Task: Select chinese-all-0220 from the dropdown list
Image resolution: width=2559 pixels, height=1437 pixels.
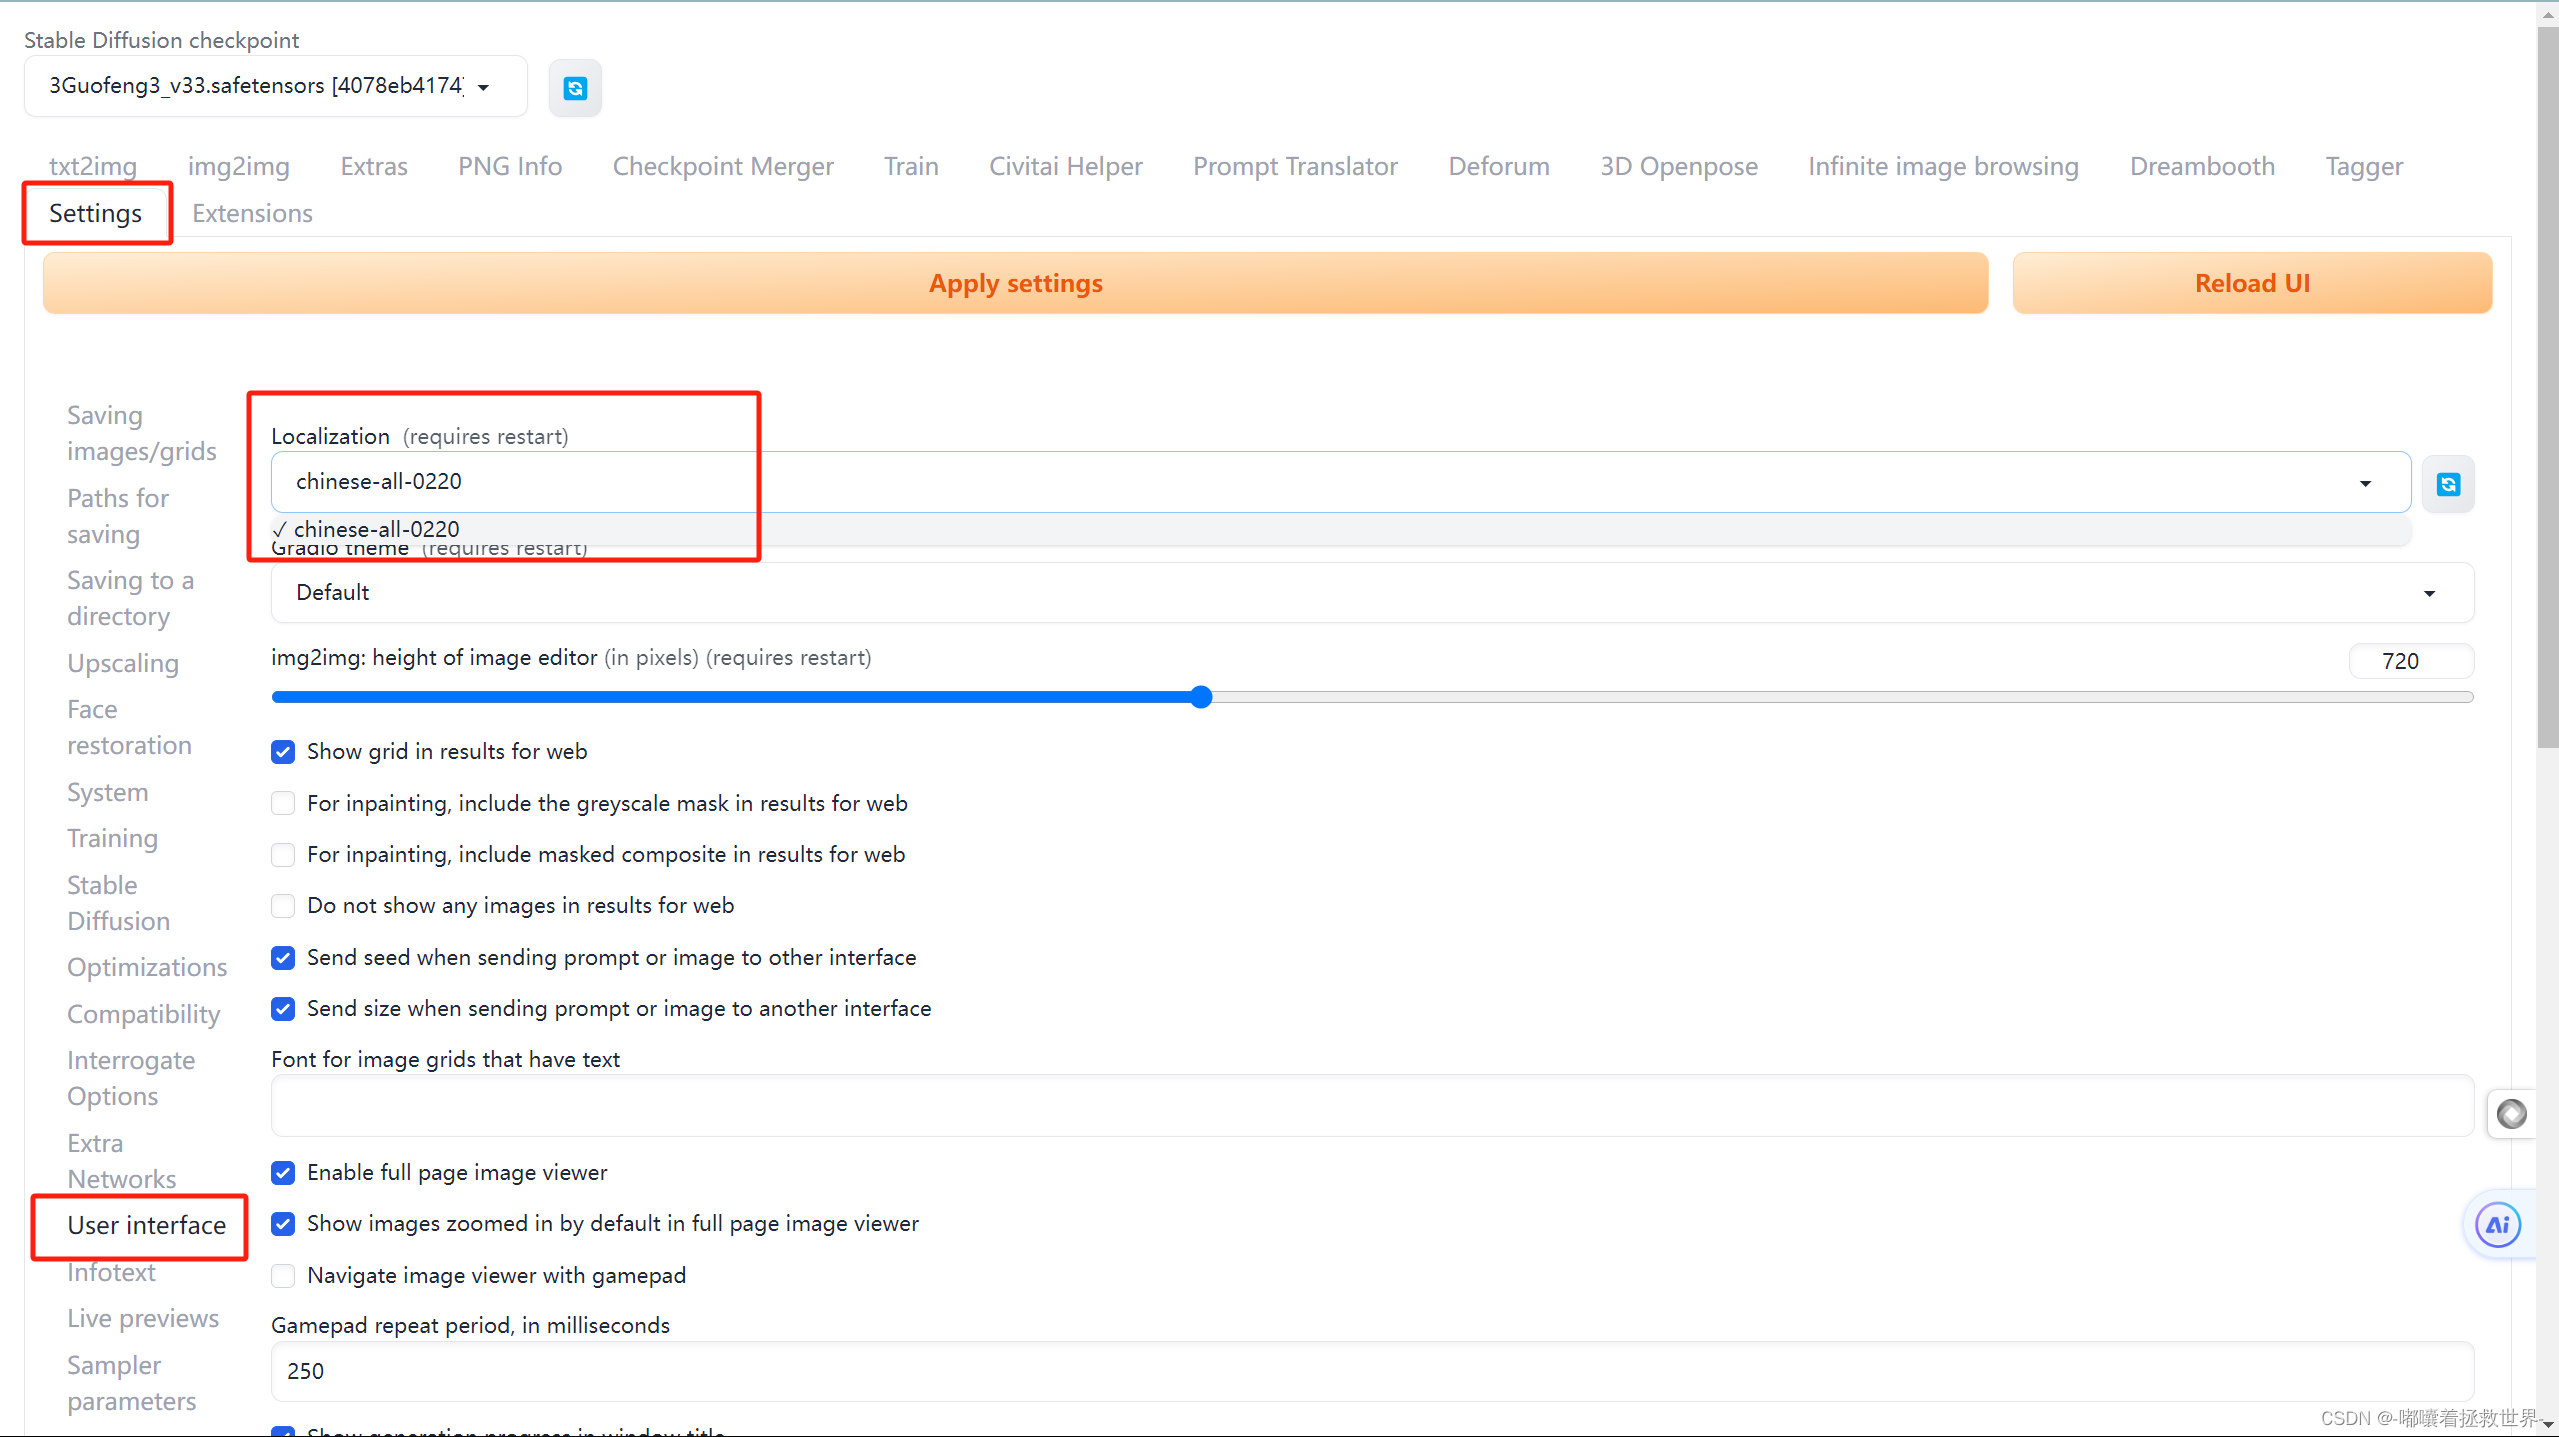Action: click(377, 529)
